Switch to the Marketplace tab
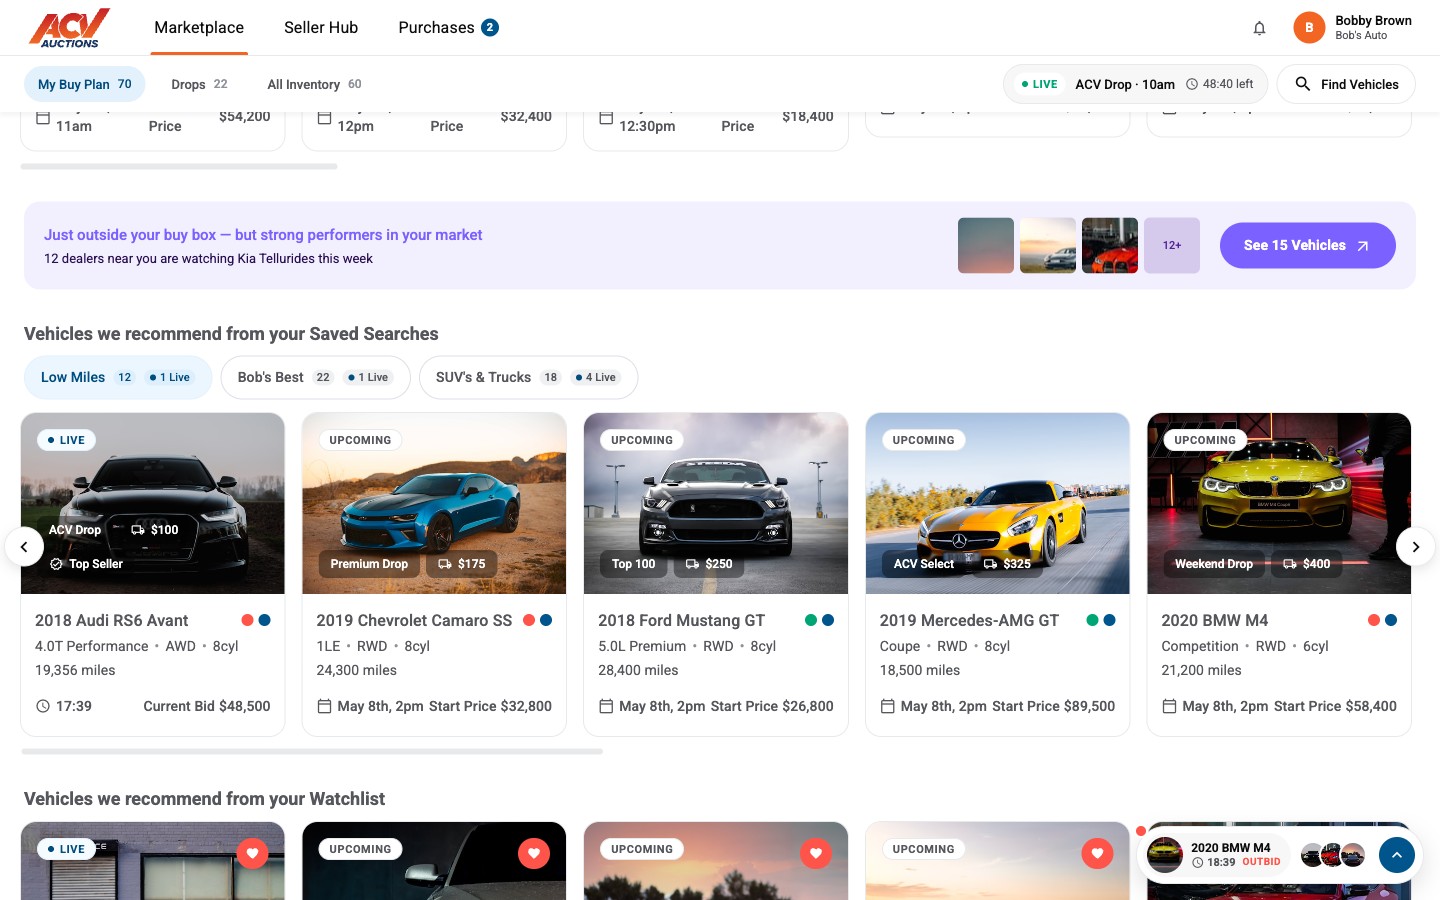Viewport: 1440px width, 900px height. [x=199, y=28]
